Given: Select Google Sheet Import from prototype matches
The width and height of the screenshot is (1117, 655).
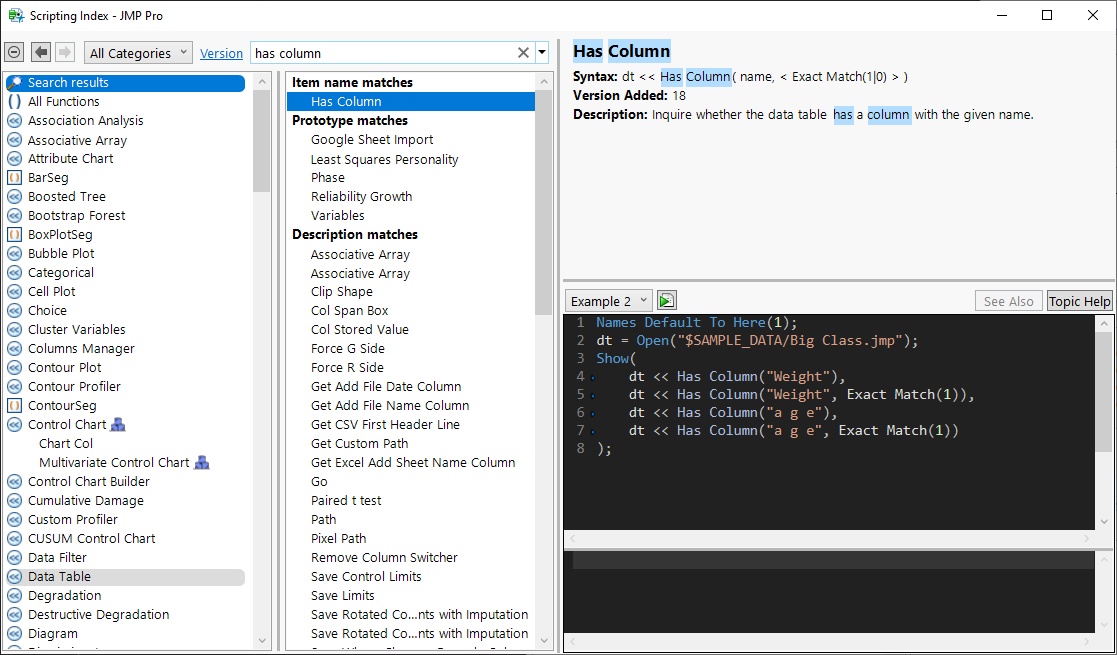Looking at the screenshot, I should (x=372, y=140).
